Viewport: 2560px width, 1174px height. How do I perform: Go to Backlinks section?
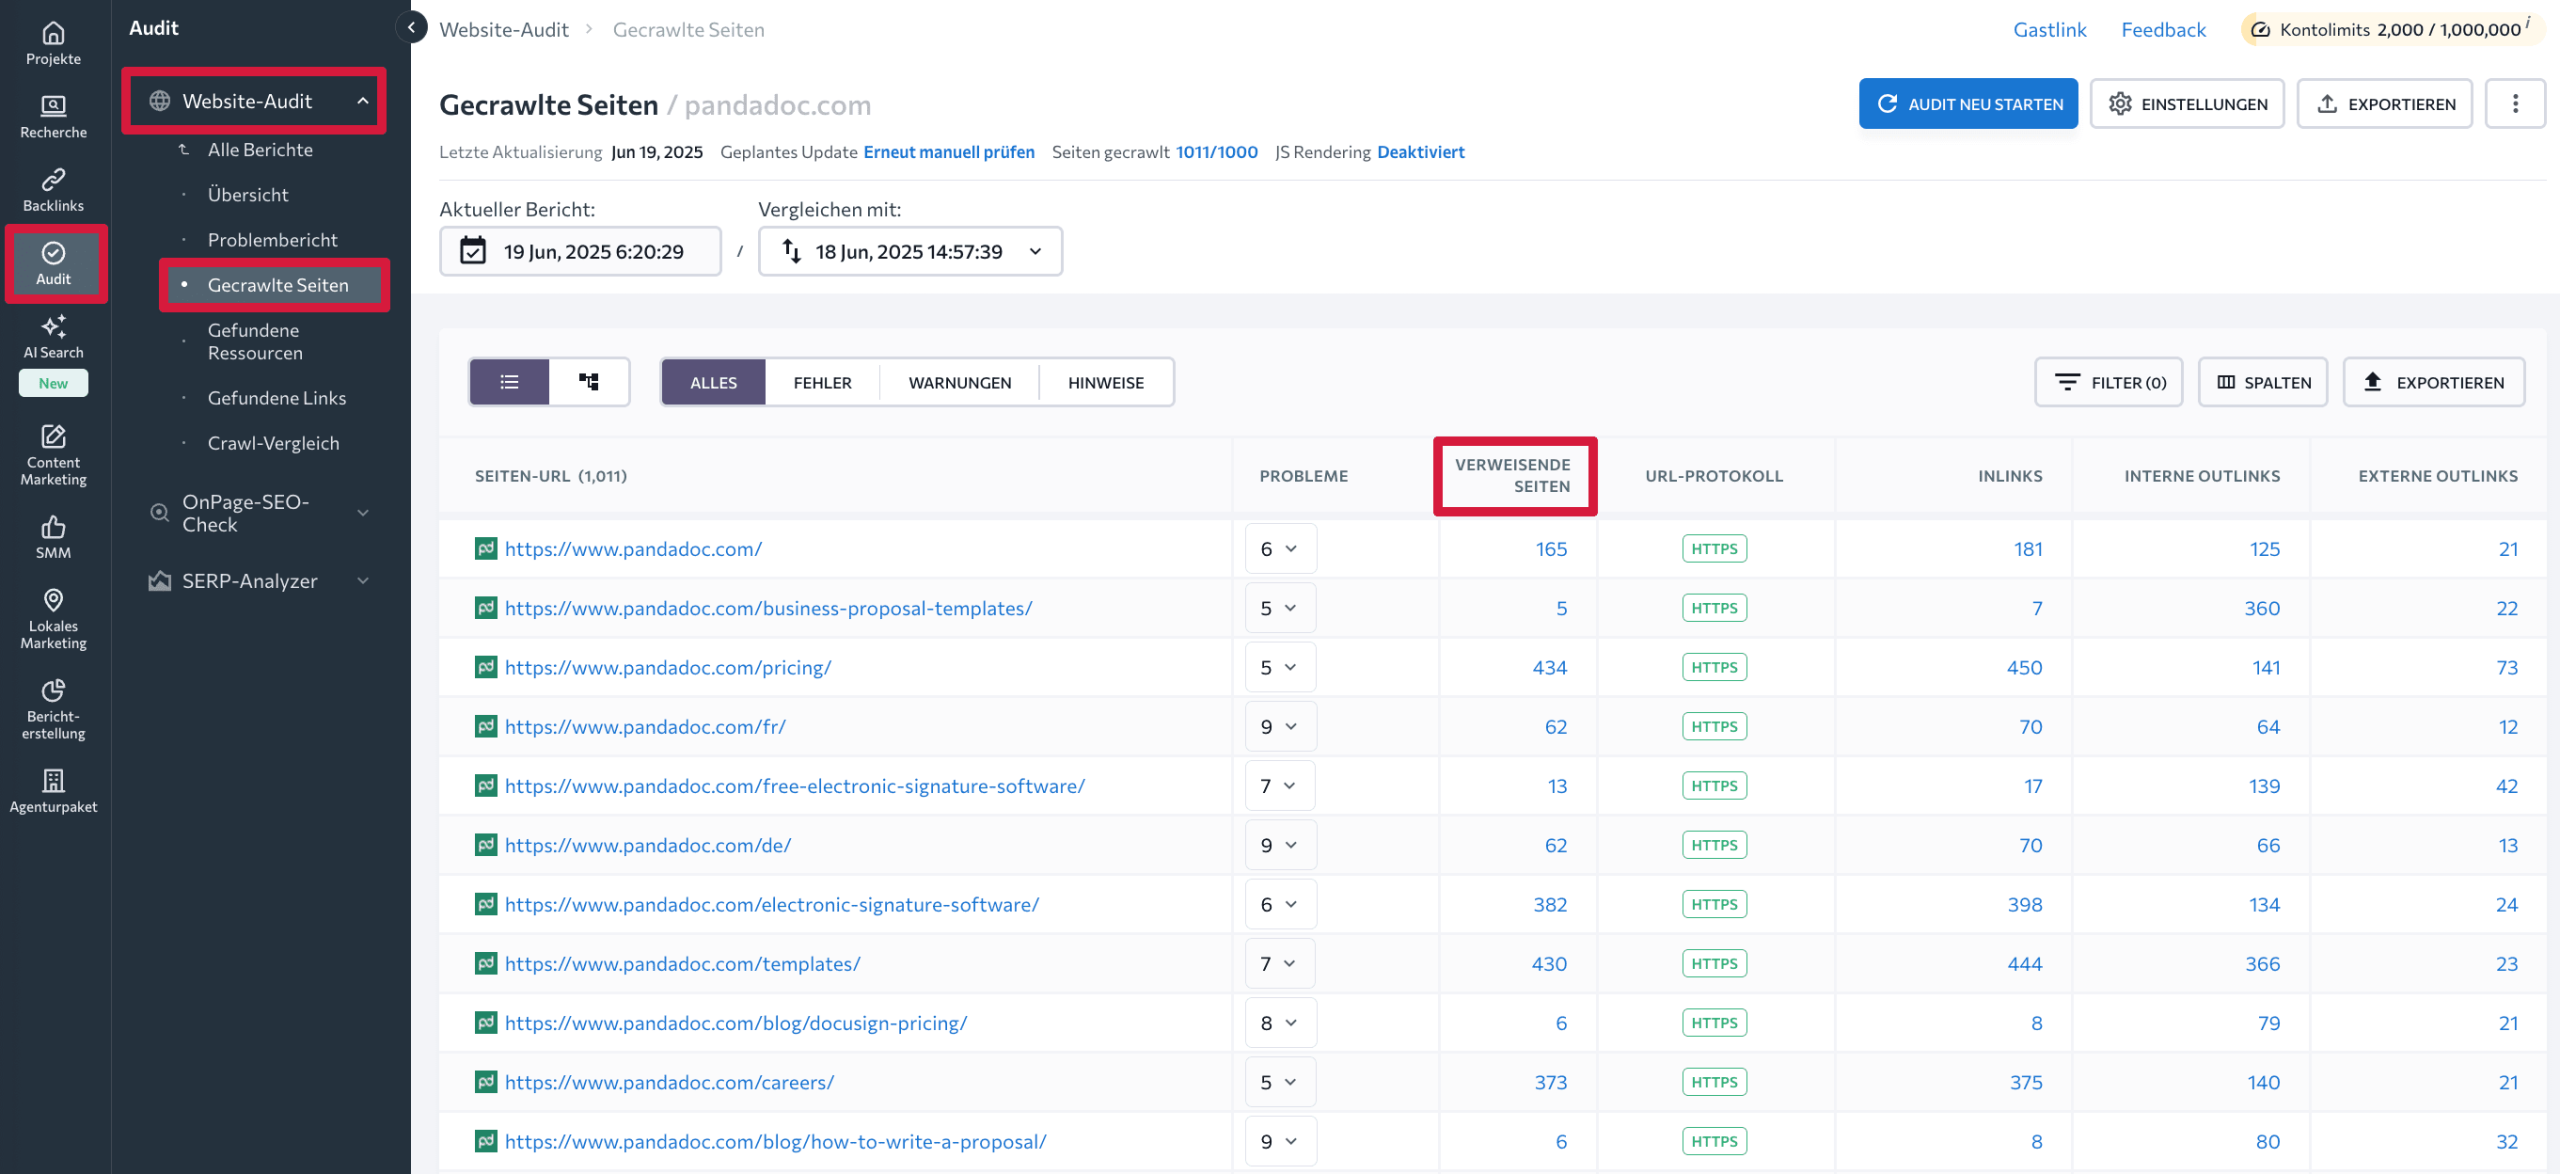click(x=53, y=190)
